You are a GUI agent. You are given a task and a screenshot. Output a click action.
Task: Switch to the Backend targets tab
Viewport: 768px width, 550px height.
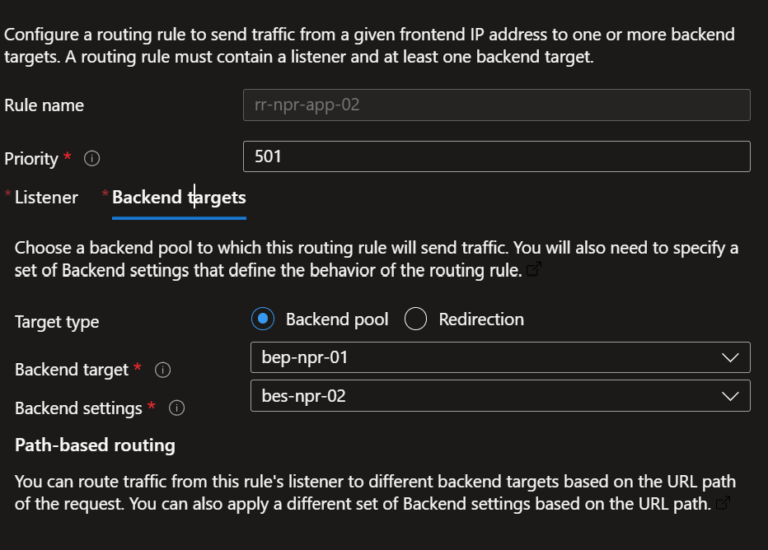pyautogui.click(x=179, y=197)
